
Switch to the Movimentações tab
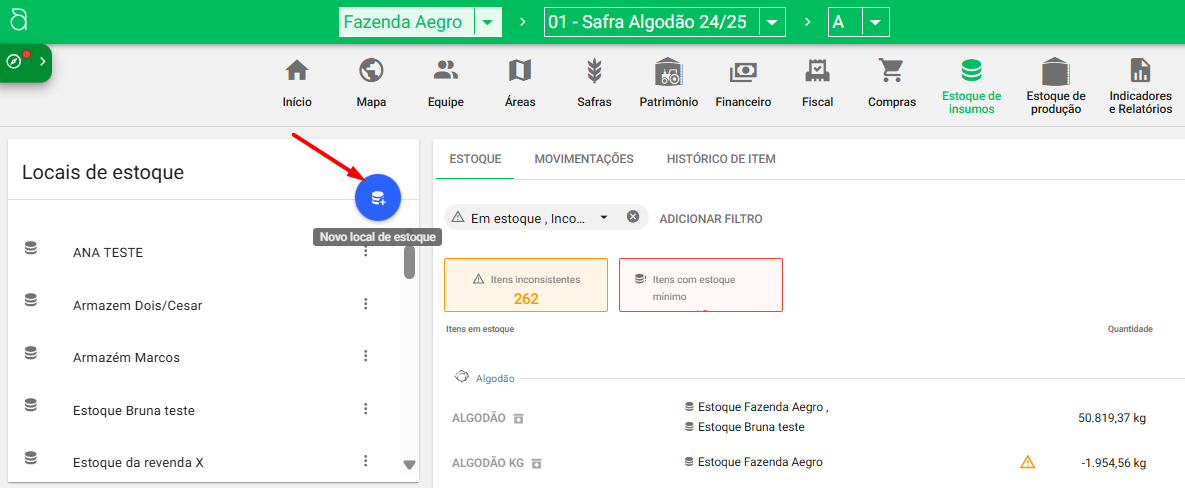pos(584,159)
